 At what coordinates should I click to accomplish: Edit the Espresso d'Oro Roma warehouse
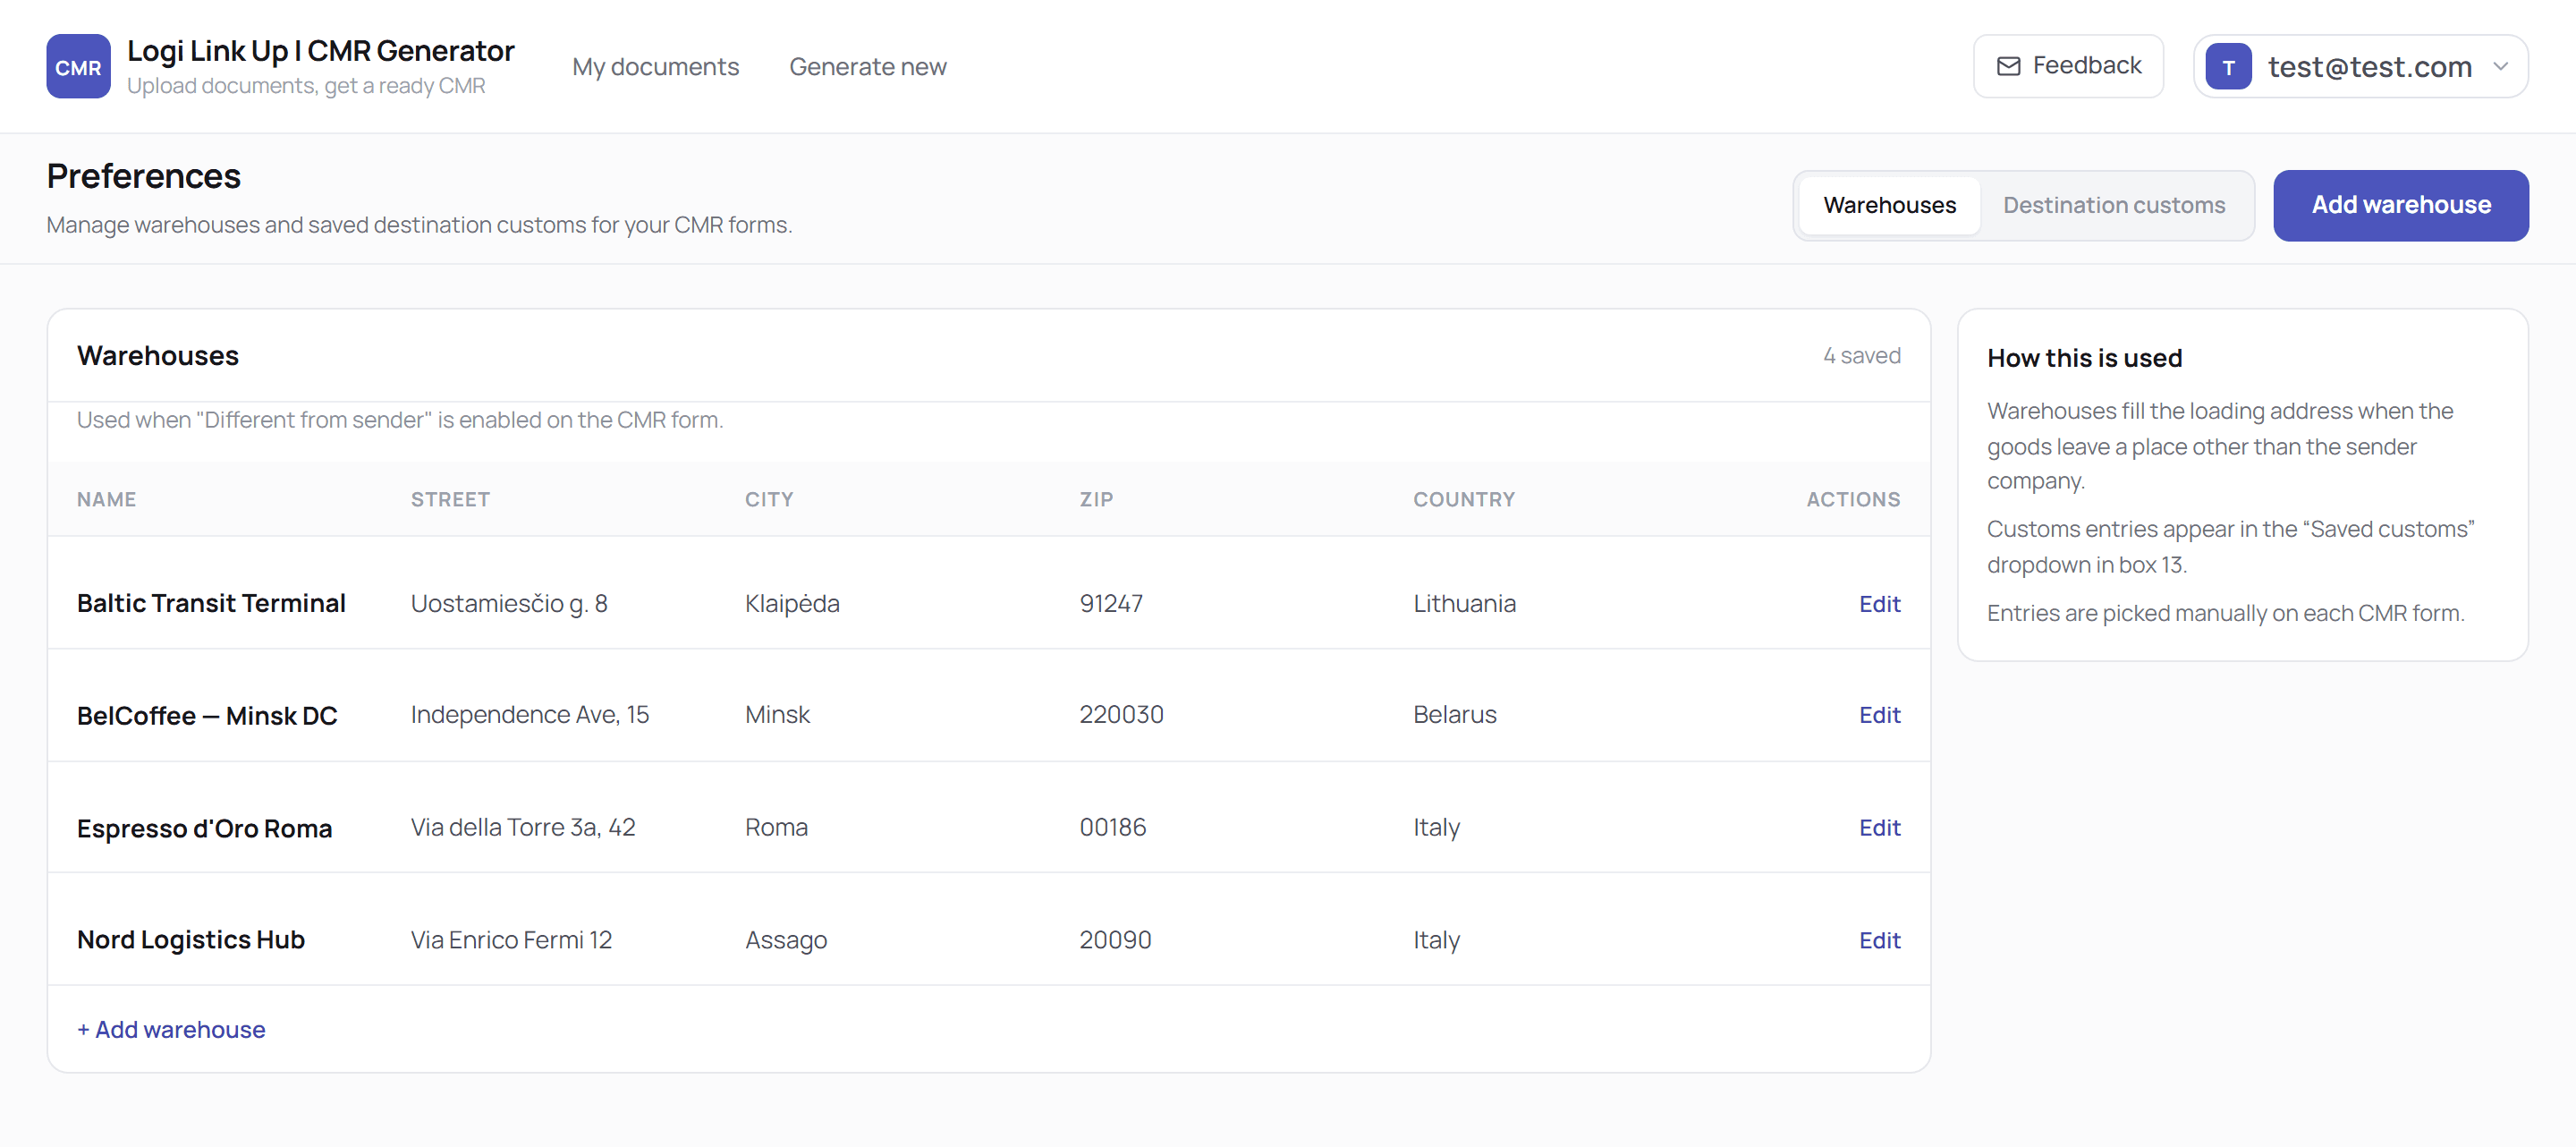coord(1879,828)
